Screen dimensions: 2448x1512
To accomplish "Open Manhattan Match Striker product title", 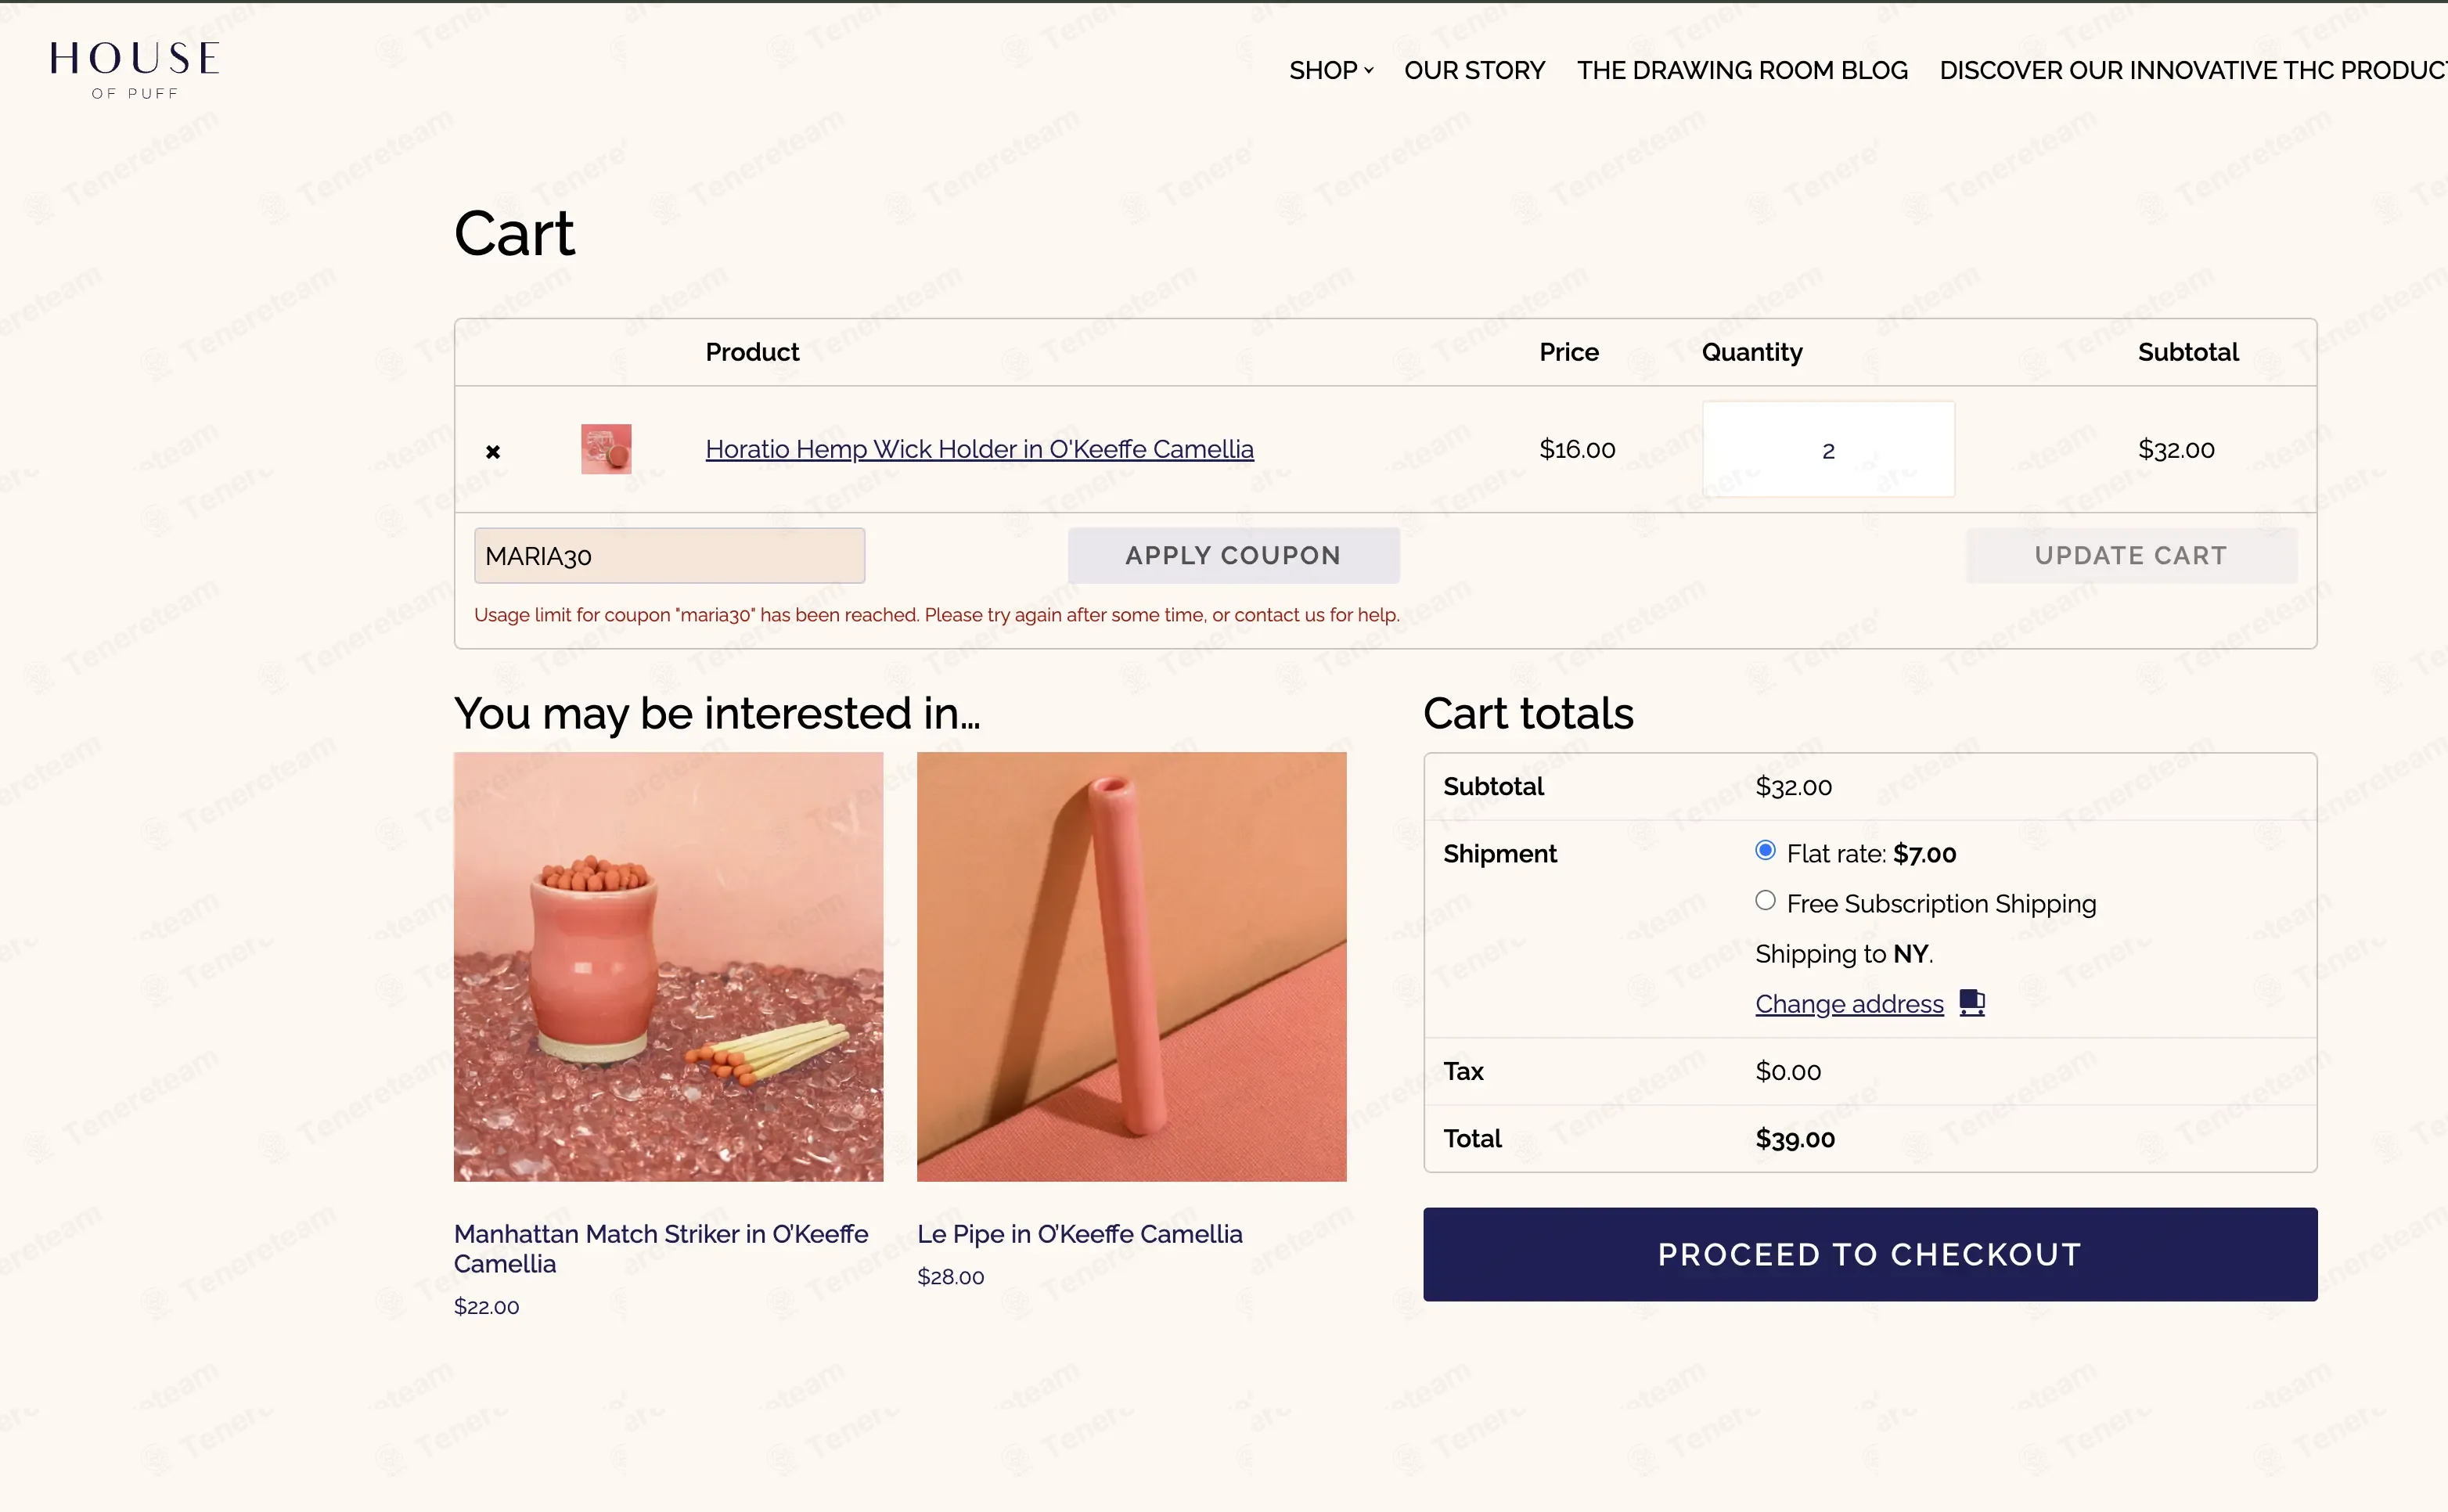I will coord(661,1249).
